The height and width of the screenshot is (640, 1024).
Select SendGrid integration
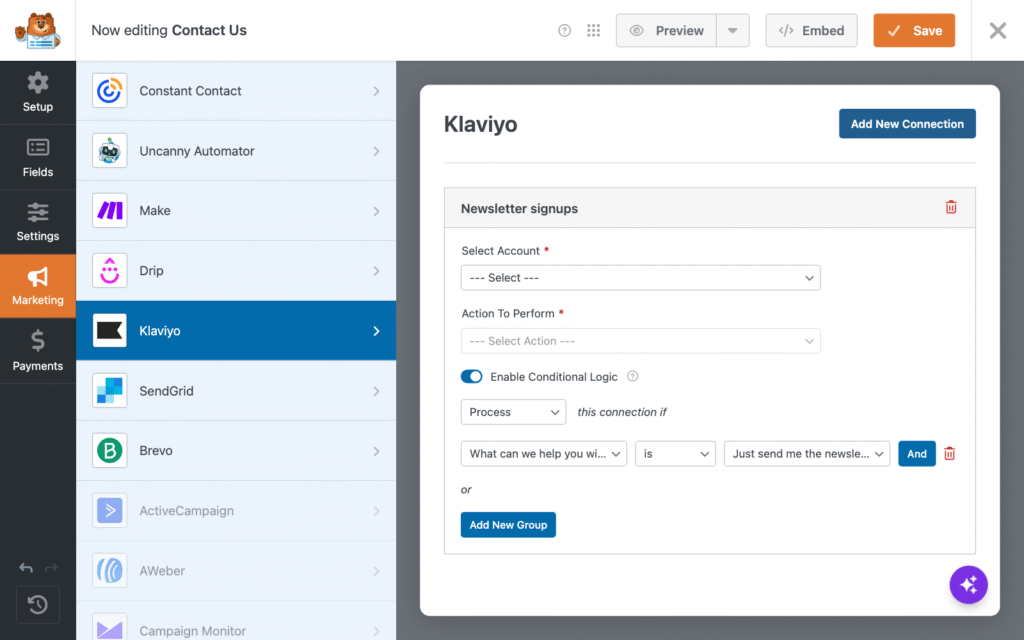pos(236,391)
